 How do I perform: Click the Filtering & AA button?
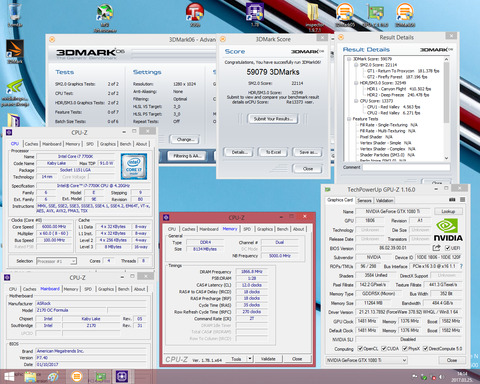pyautogui.click(x=187, y=156)
